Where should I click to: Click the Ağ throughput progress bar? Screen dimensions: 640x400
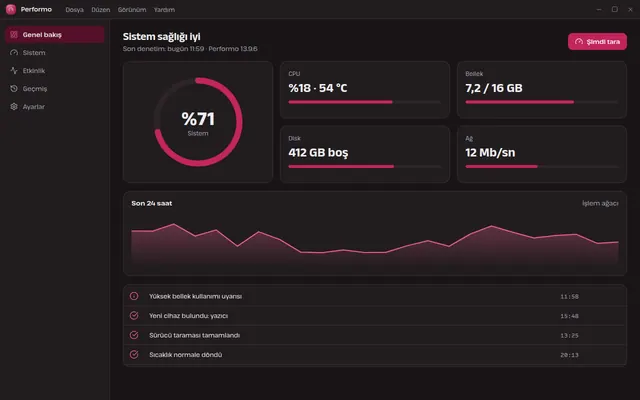pos(542,167)
